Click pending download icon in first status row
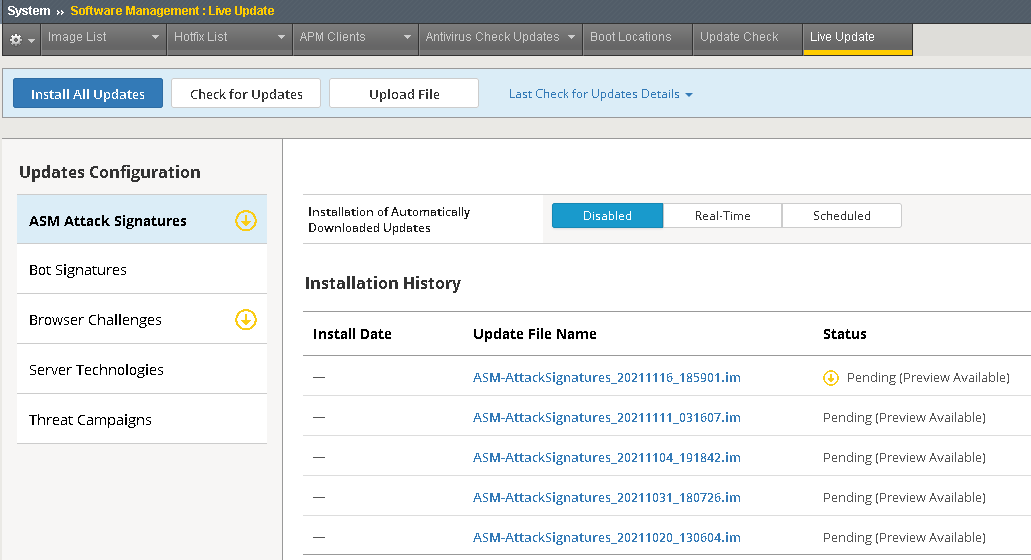This screenshot has width=1031, height=560. tap(831, 378)
